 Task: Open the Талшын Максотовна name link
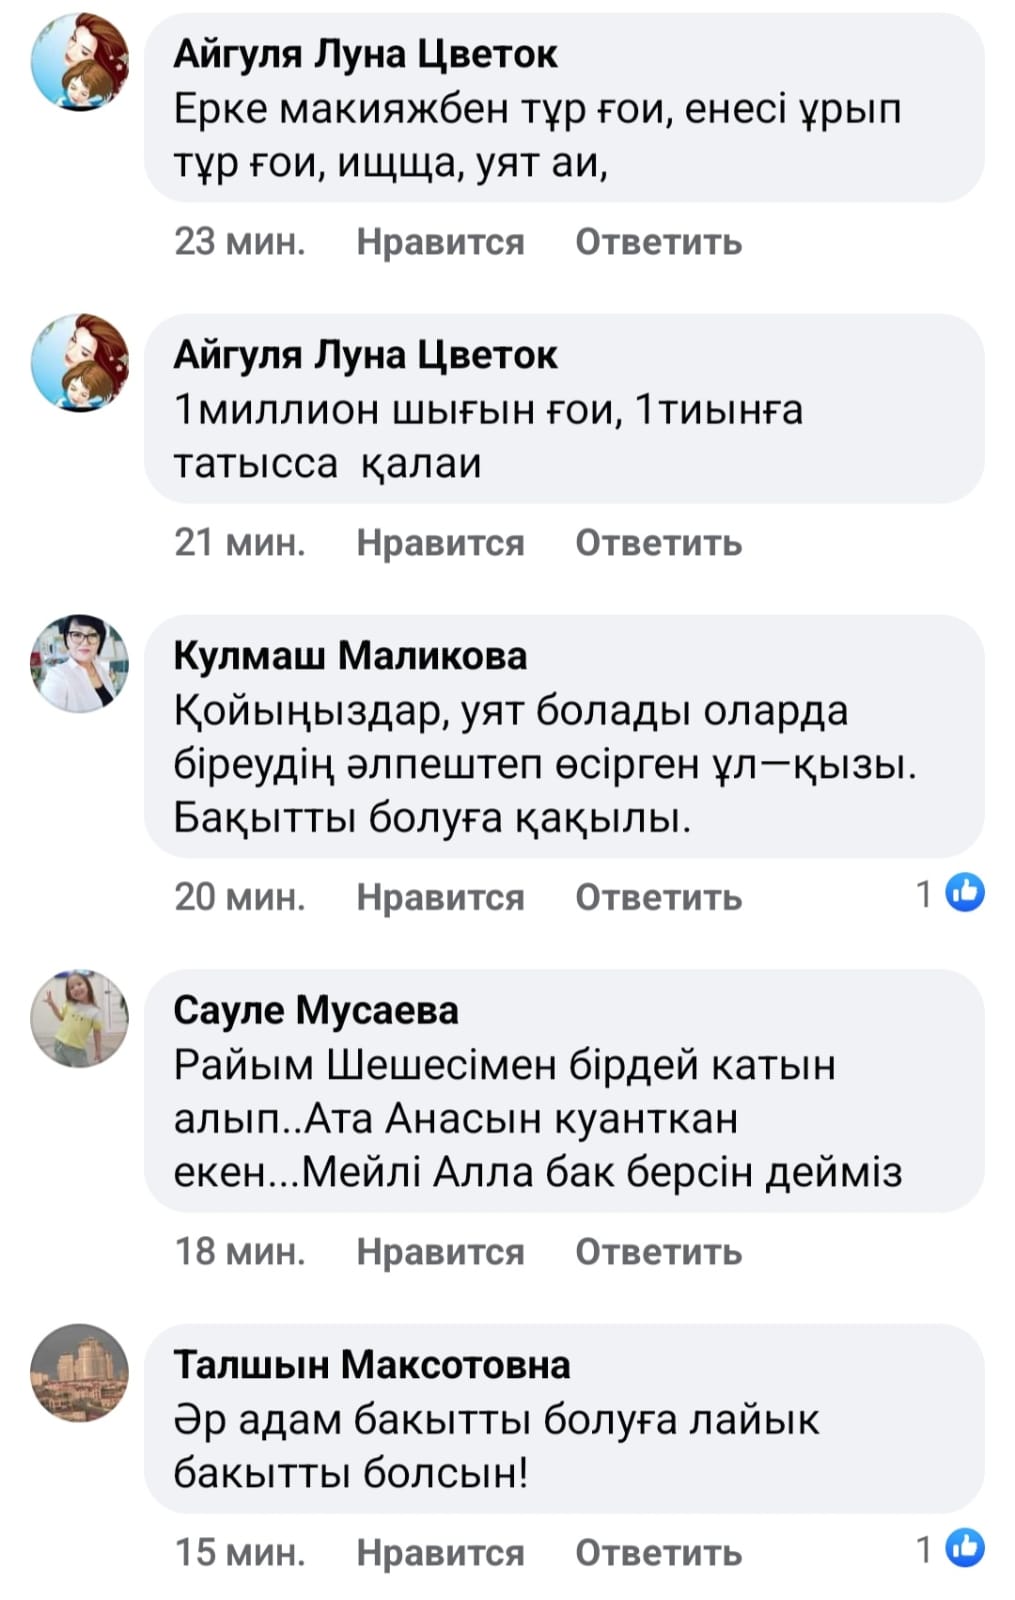(x=372, y=1365)
